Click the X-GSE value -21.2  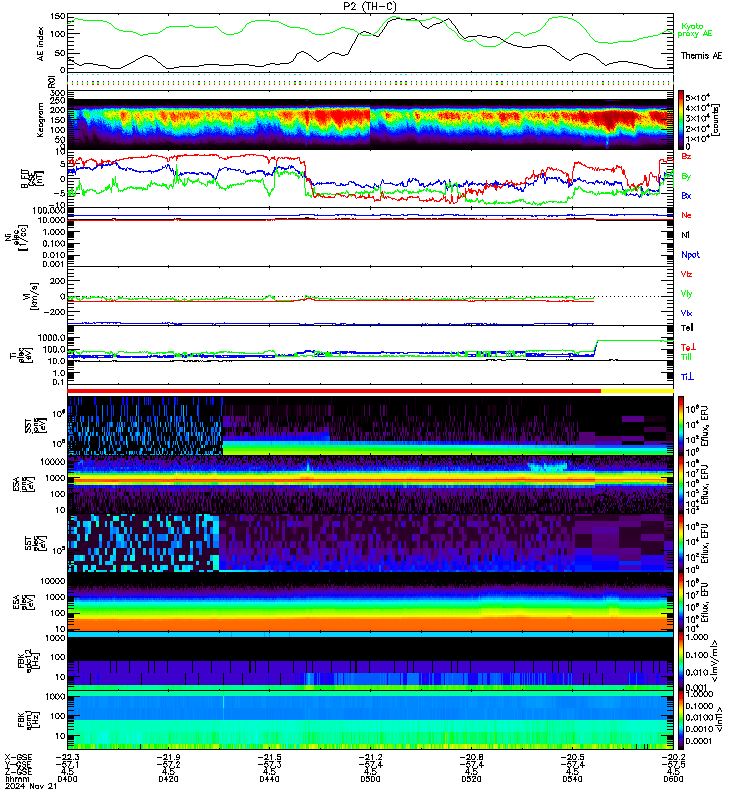[370, 757]
